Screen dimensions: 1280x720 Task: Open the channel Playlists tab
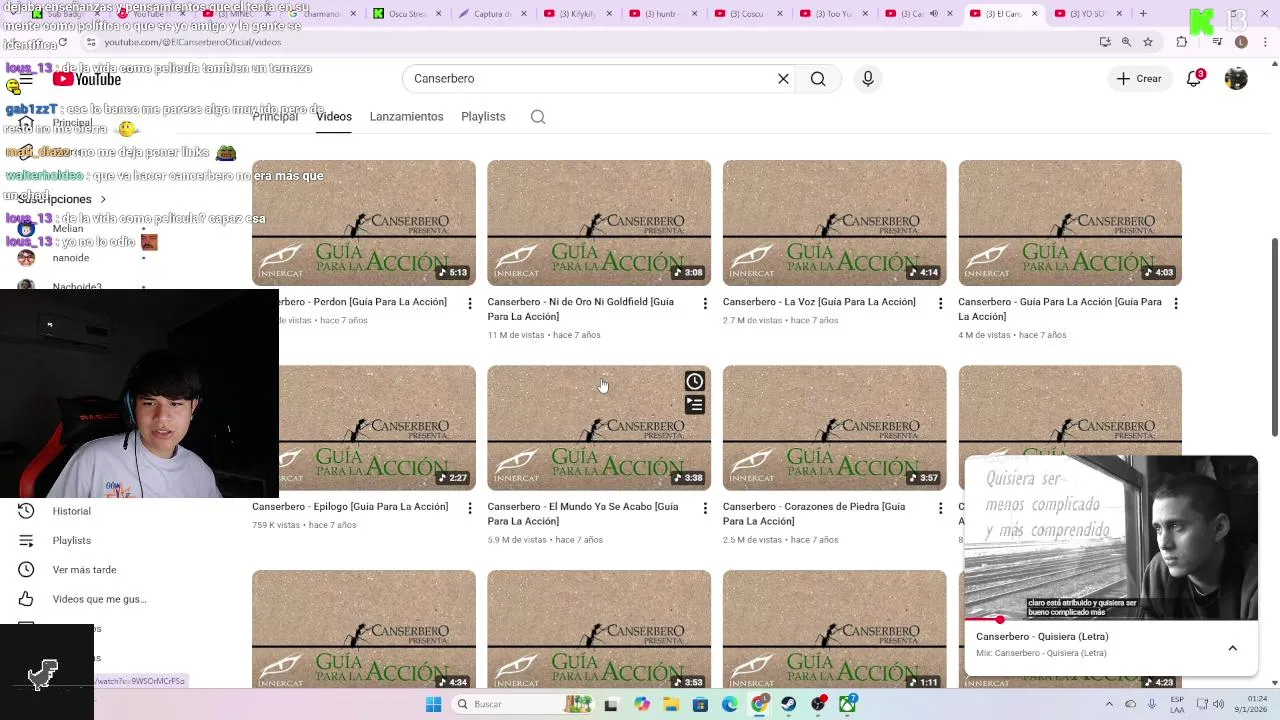click(x=483, y=117)
